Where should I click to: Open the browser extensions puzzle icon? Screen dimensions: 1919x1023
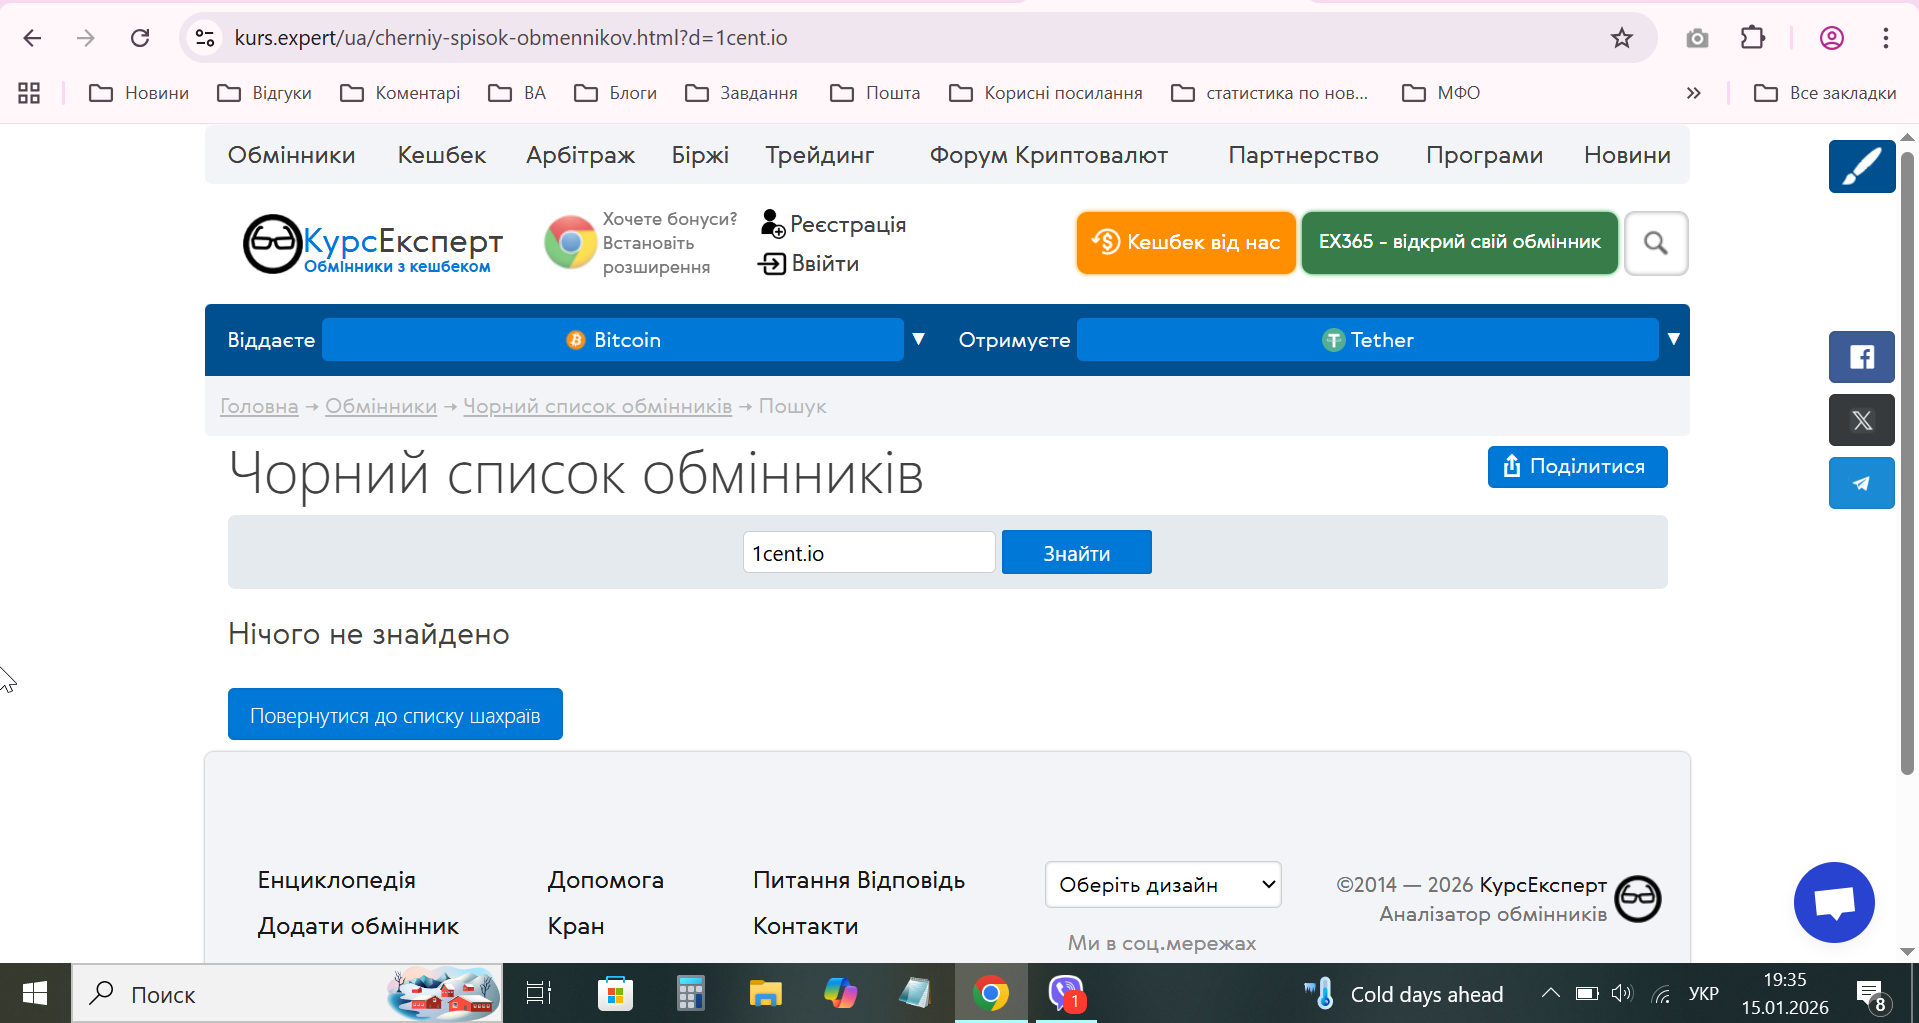(1752, 38)
